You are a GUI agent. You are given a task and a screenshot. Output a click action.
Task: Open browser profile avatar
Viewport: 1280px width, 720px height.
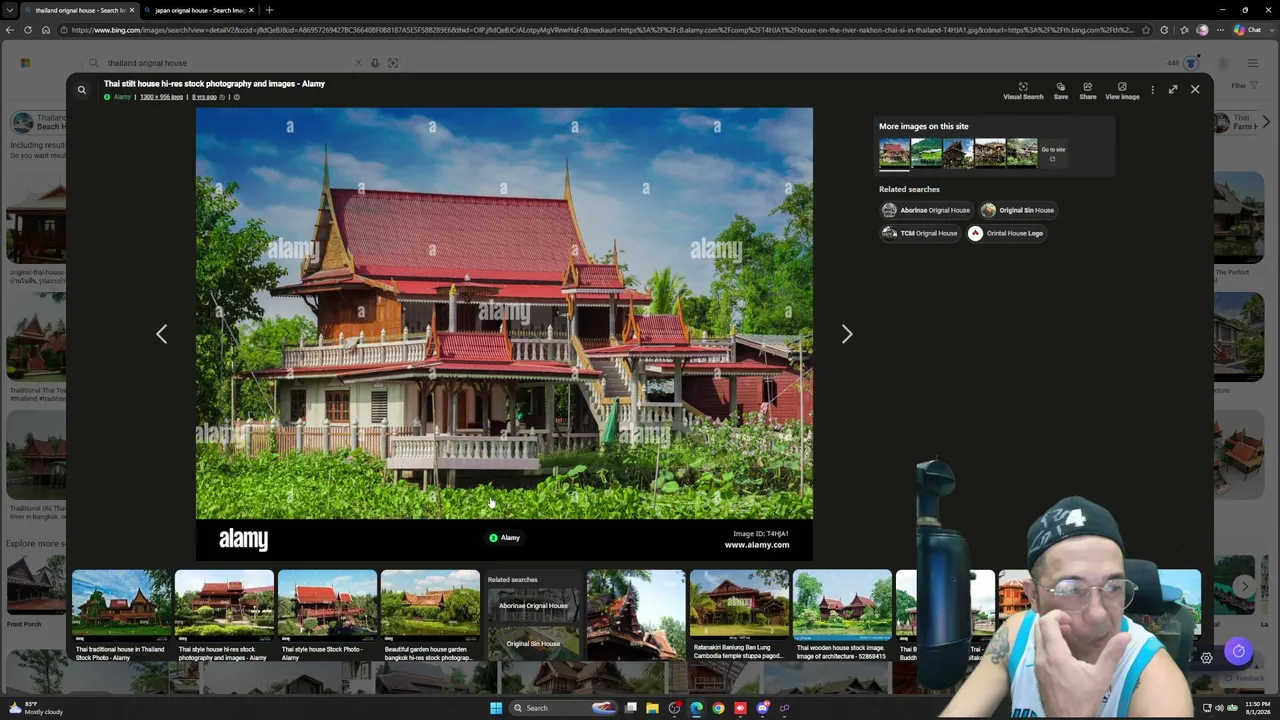point(1202,30)
